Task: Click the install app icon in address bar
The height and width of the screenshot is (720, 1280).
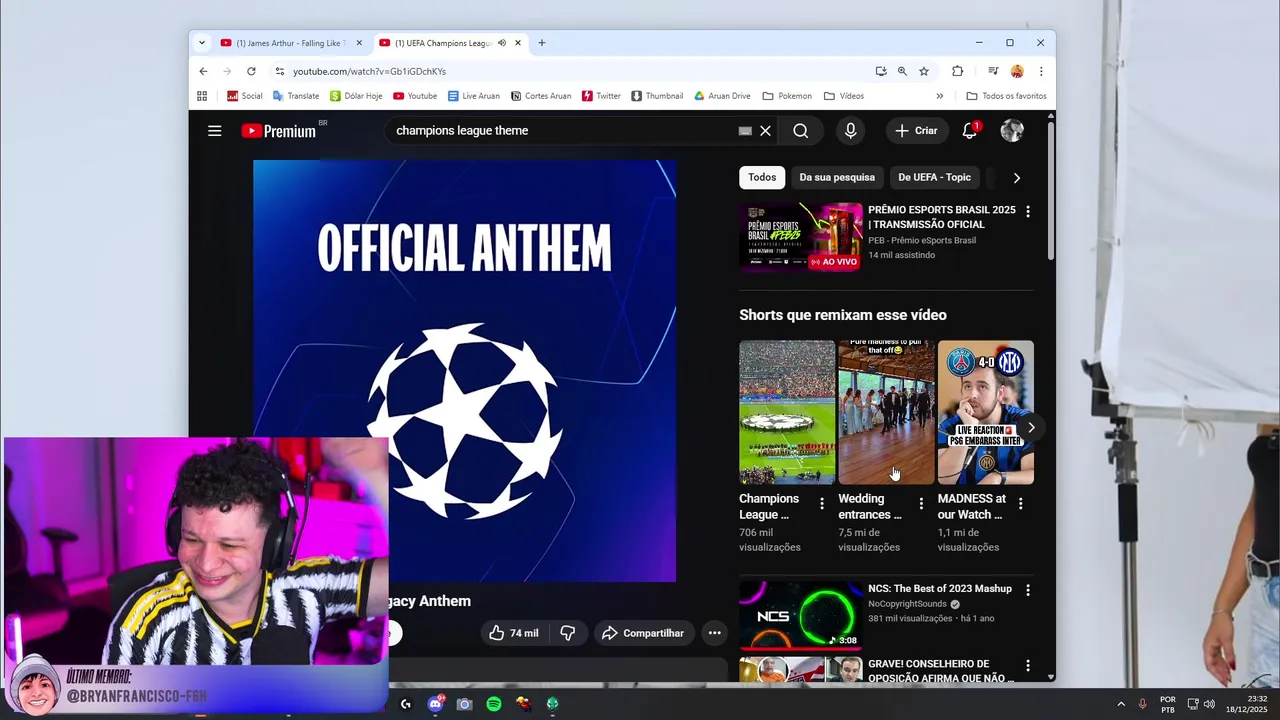Action: (x=881, y=71)
